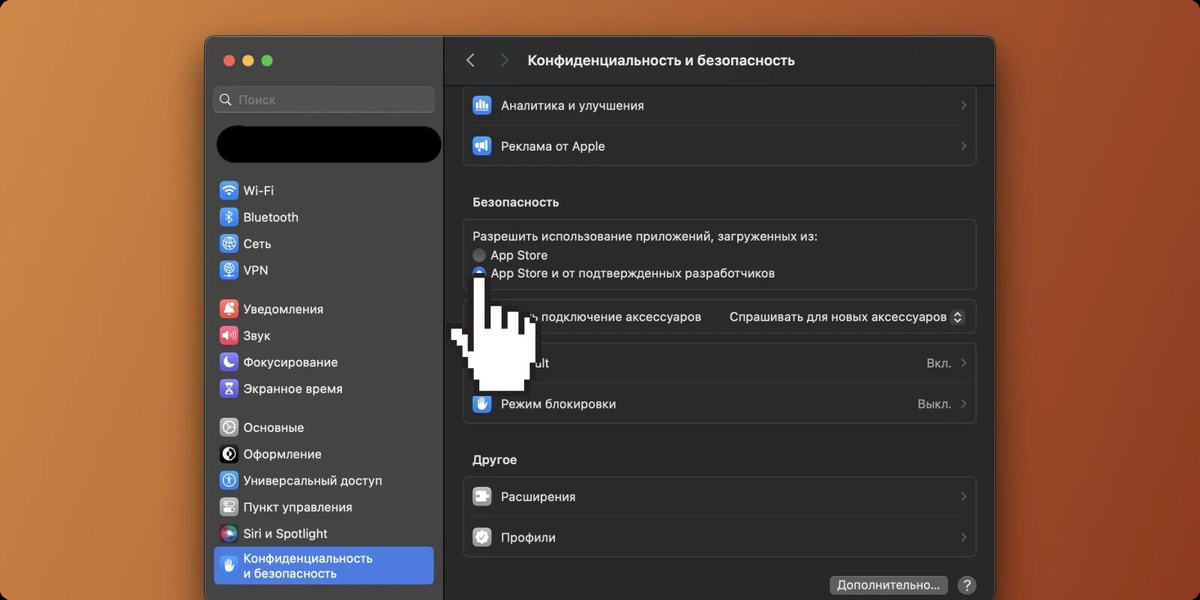Open the Профили row
The image size is (1200, 600).
tap(719, 537)
